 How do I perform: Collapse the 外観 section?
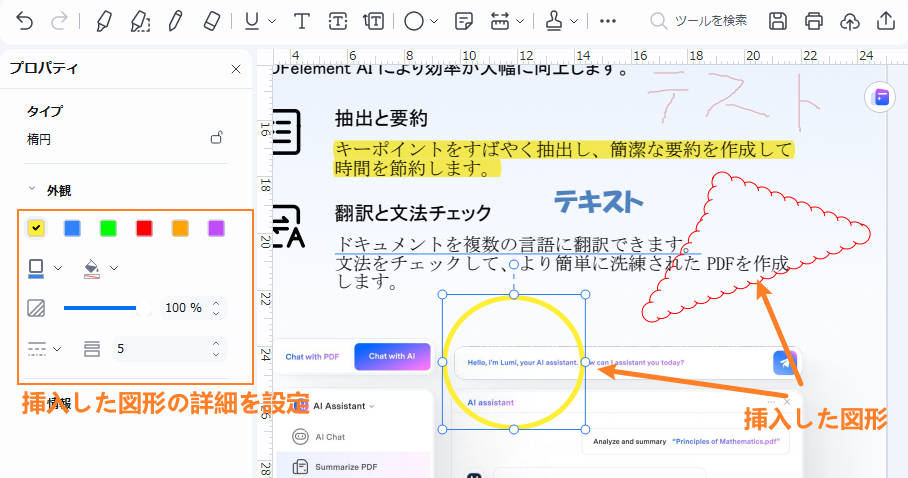32,189
